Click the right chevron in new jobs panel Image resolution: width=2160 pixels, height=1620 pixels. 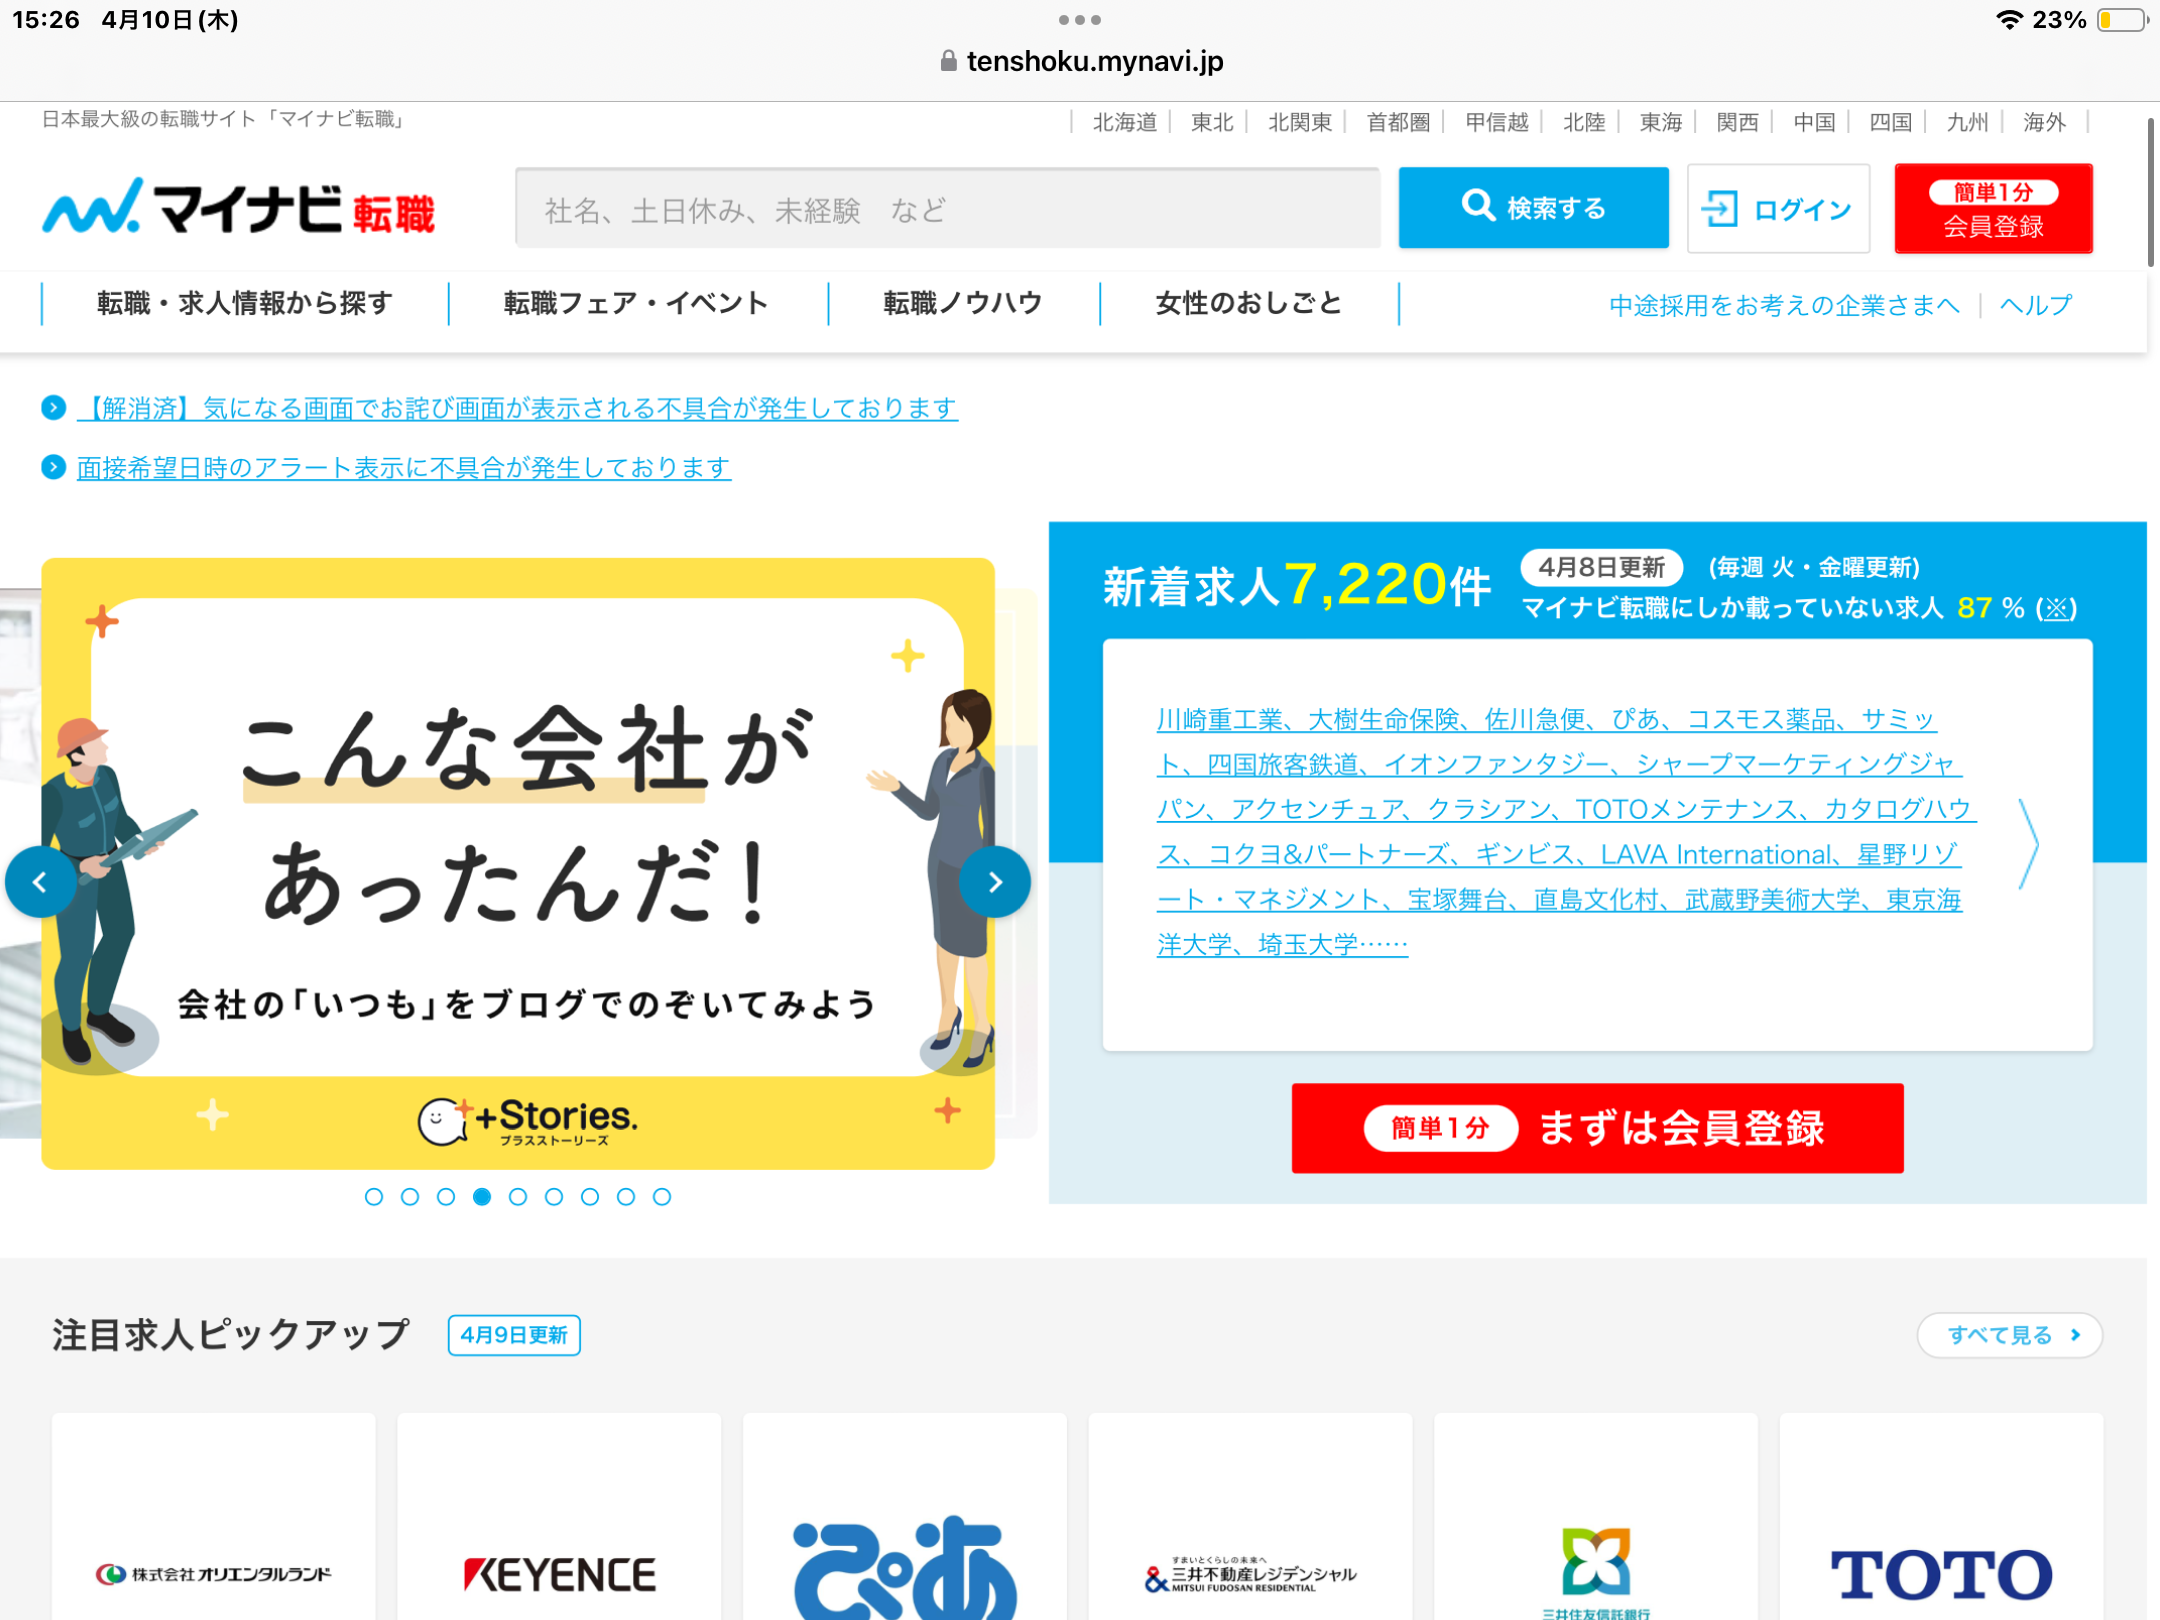(2028, 843)
